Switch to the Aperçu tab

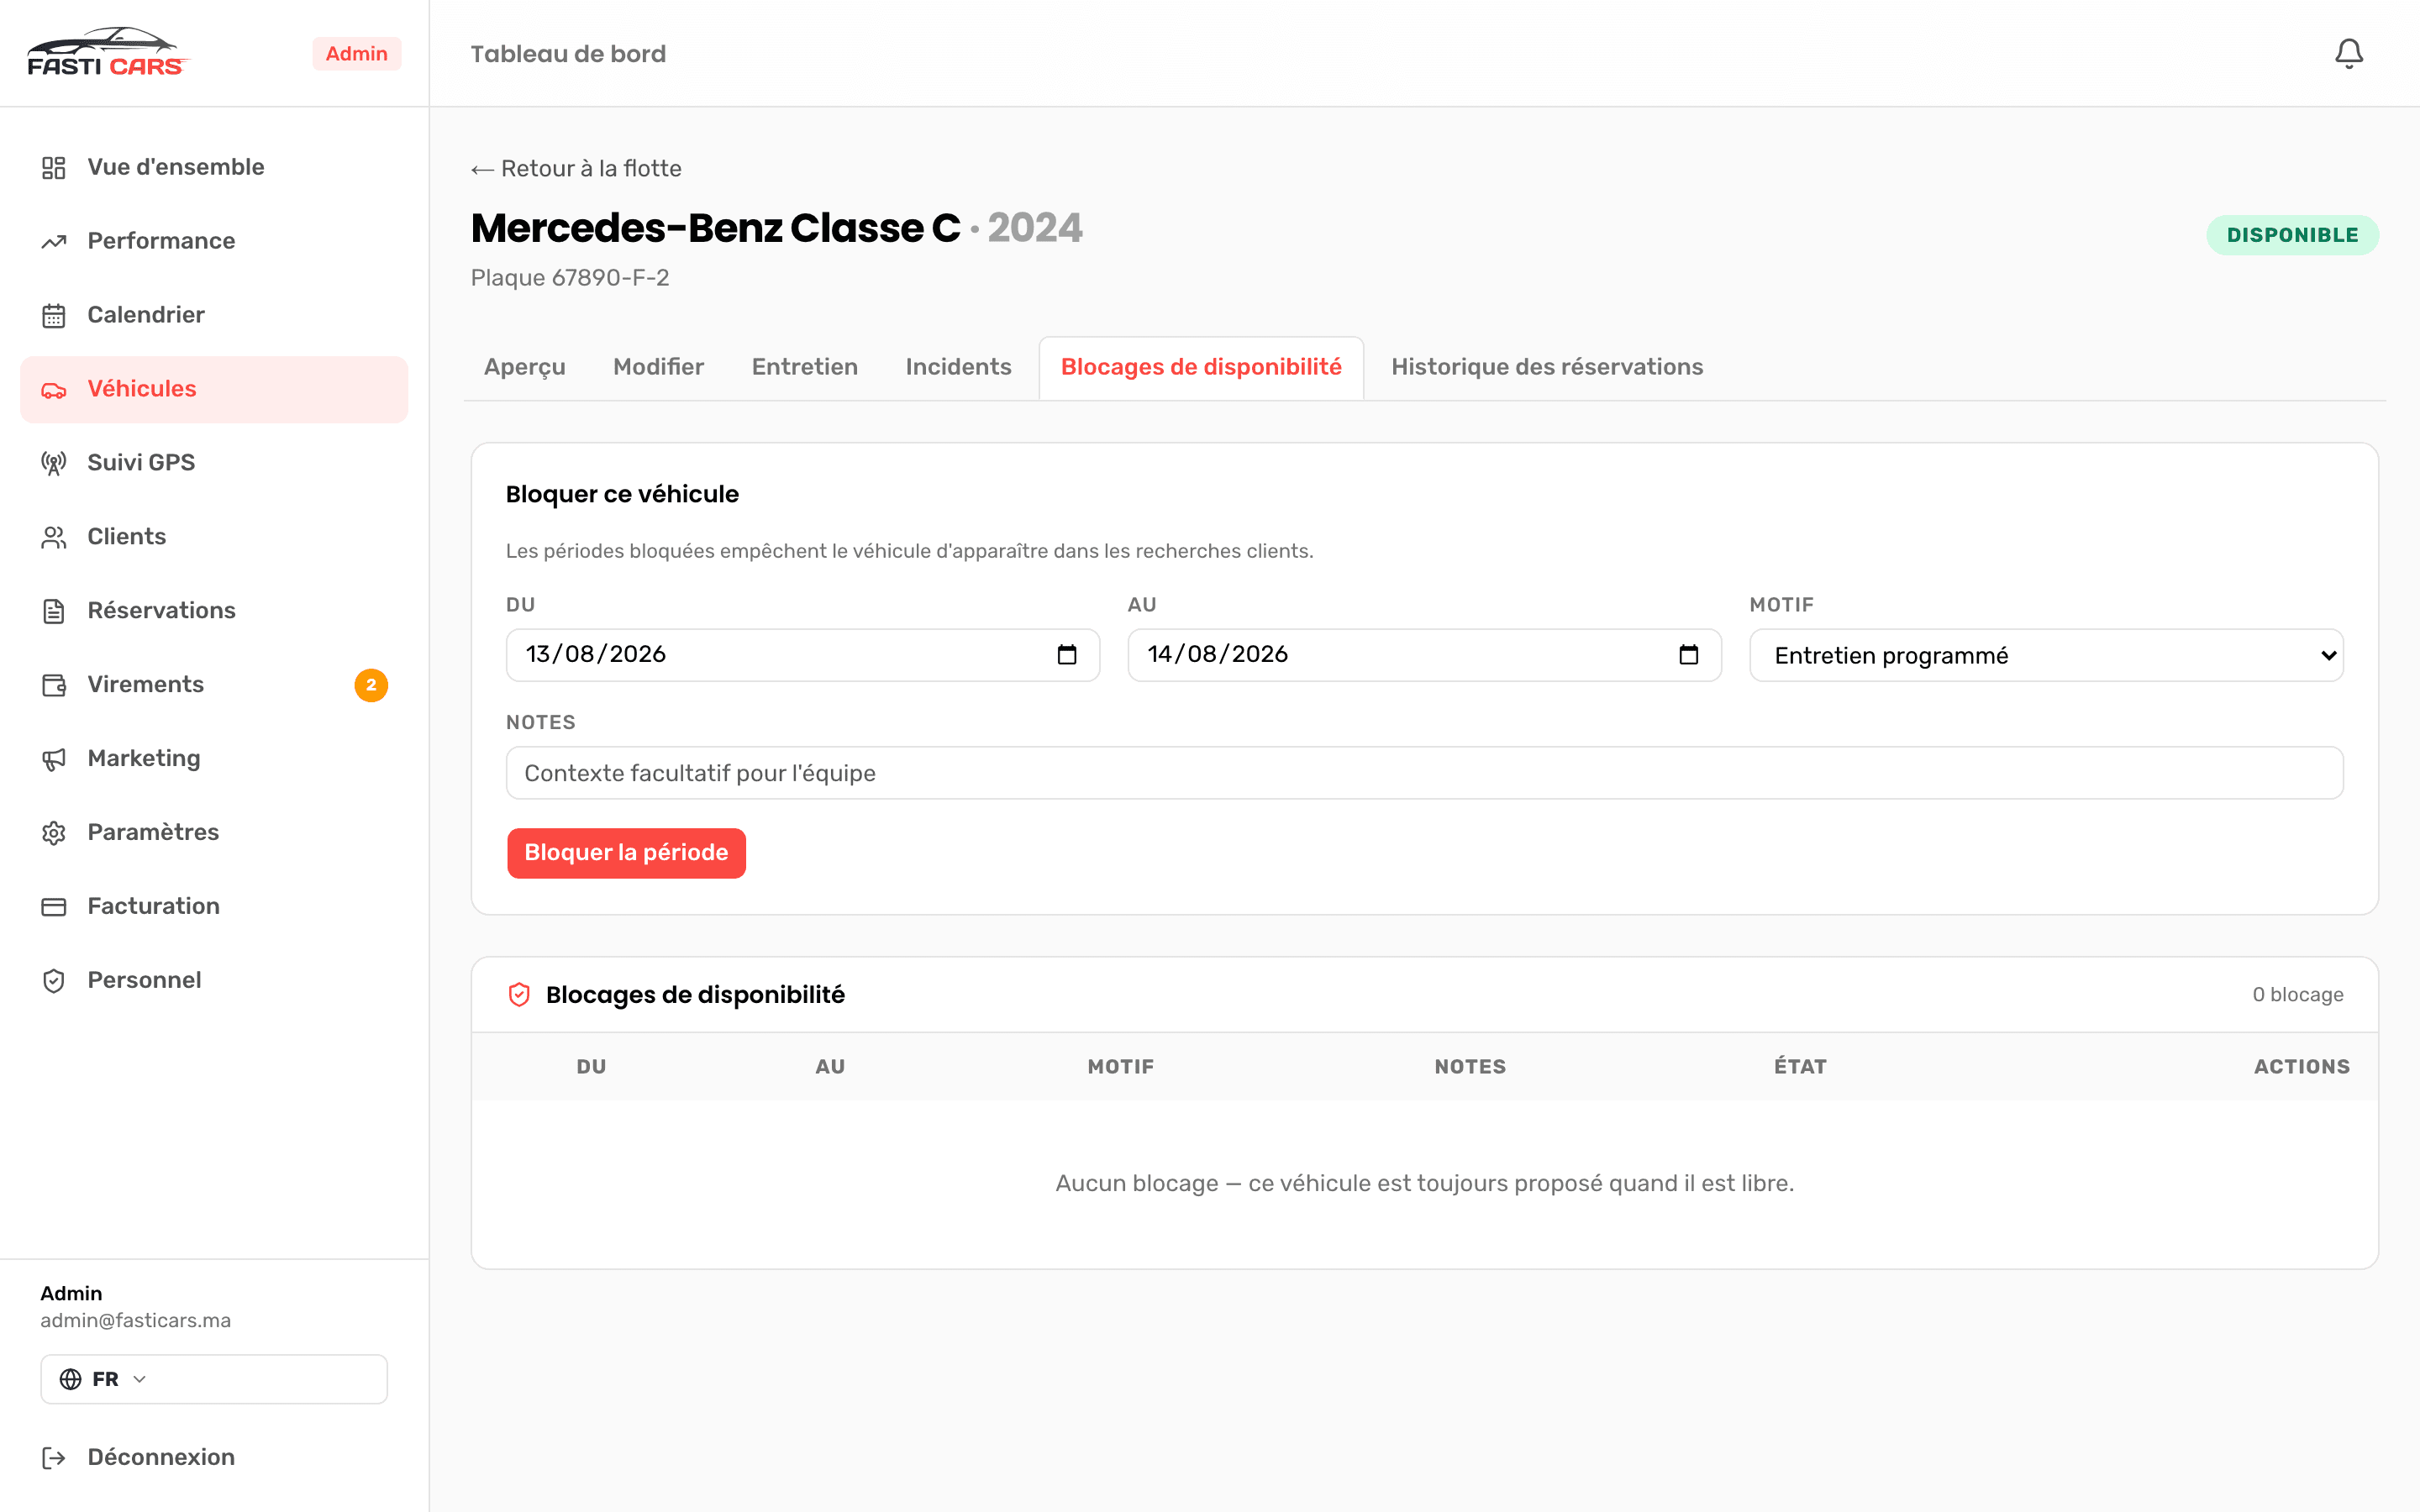coord(525,367)
